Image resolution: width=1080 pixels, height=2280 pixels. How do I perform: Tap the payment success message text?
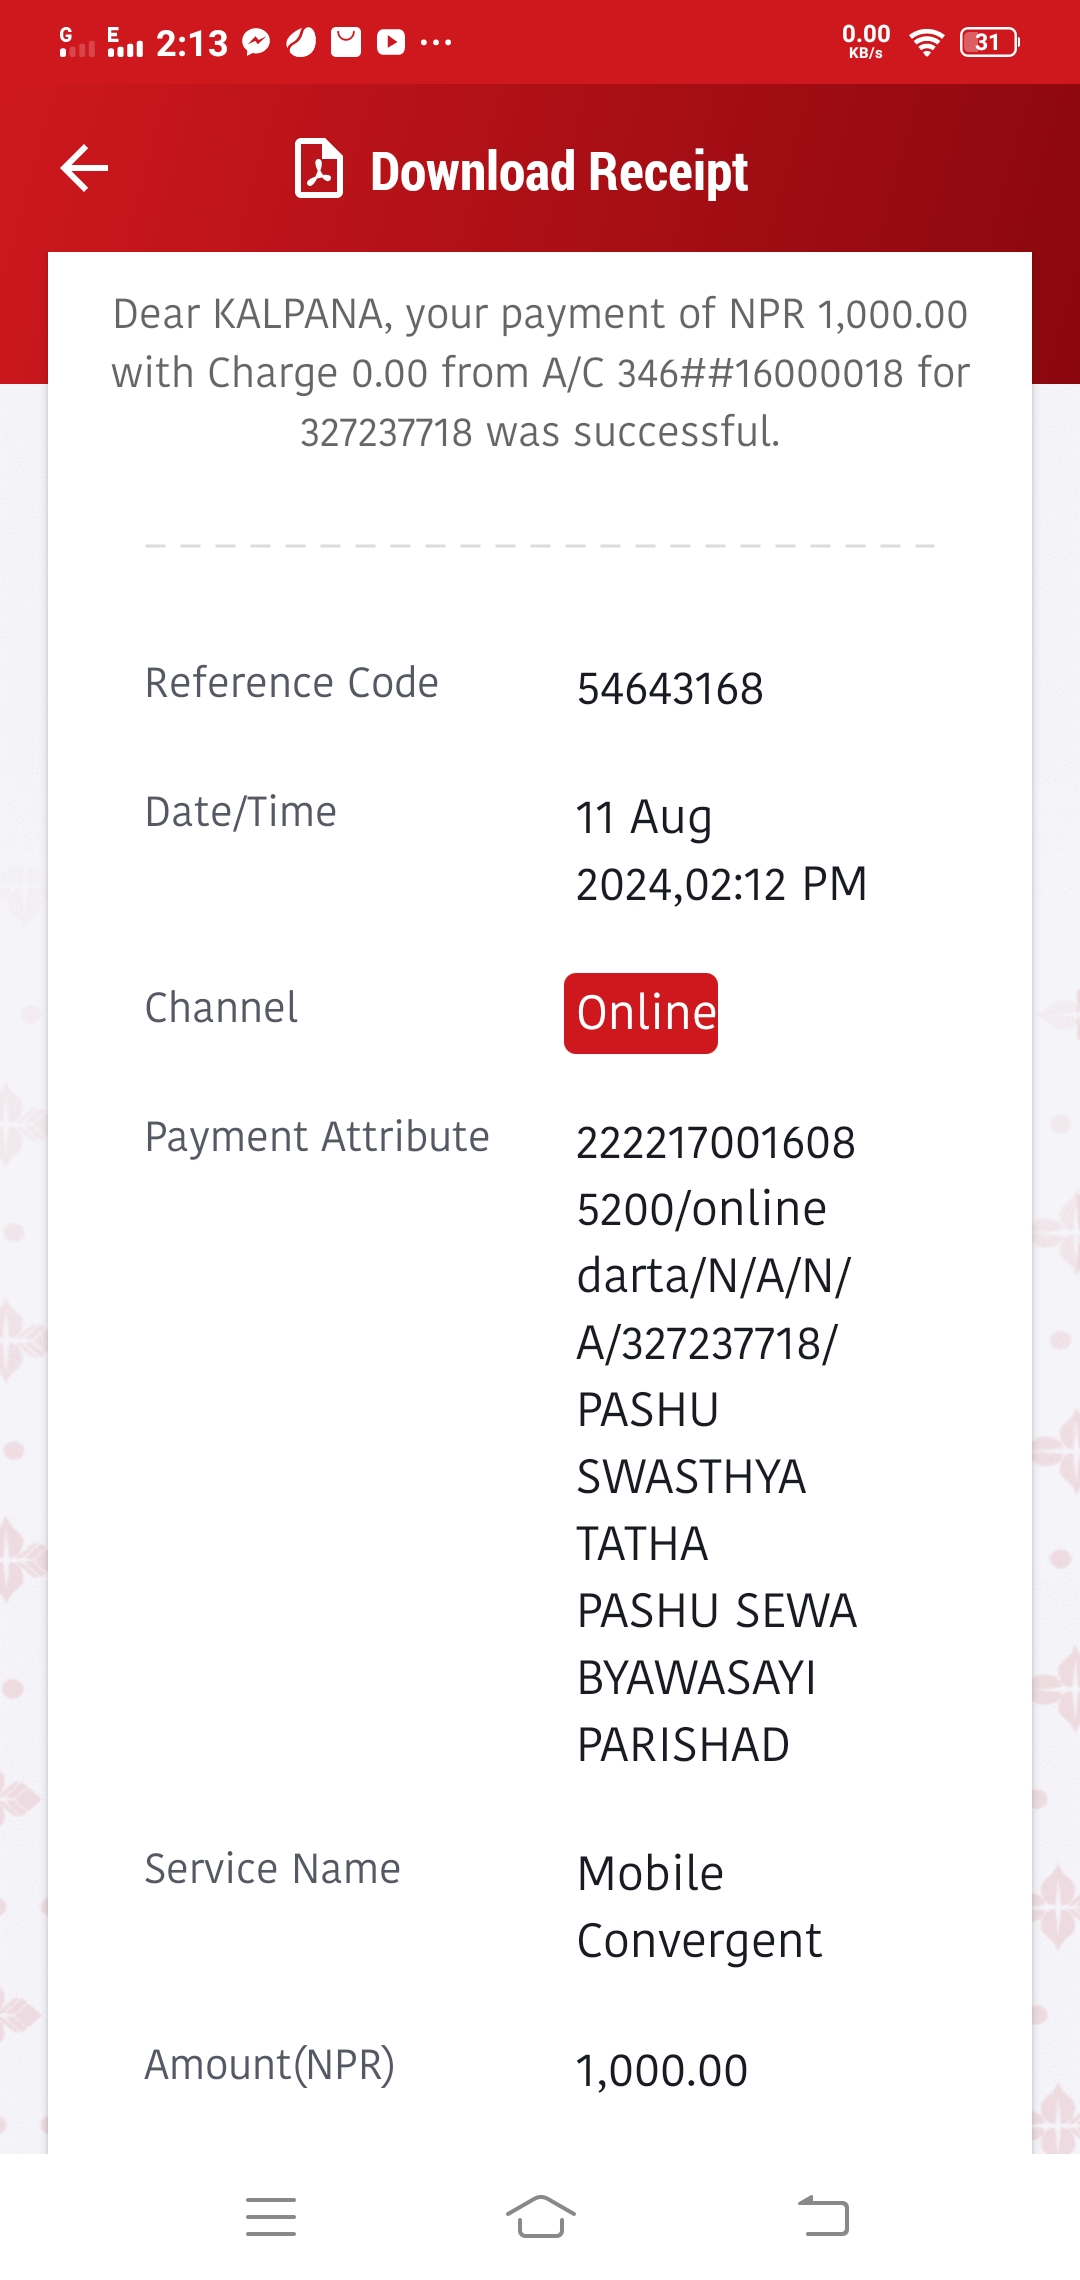(x=540, y=373)
